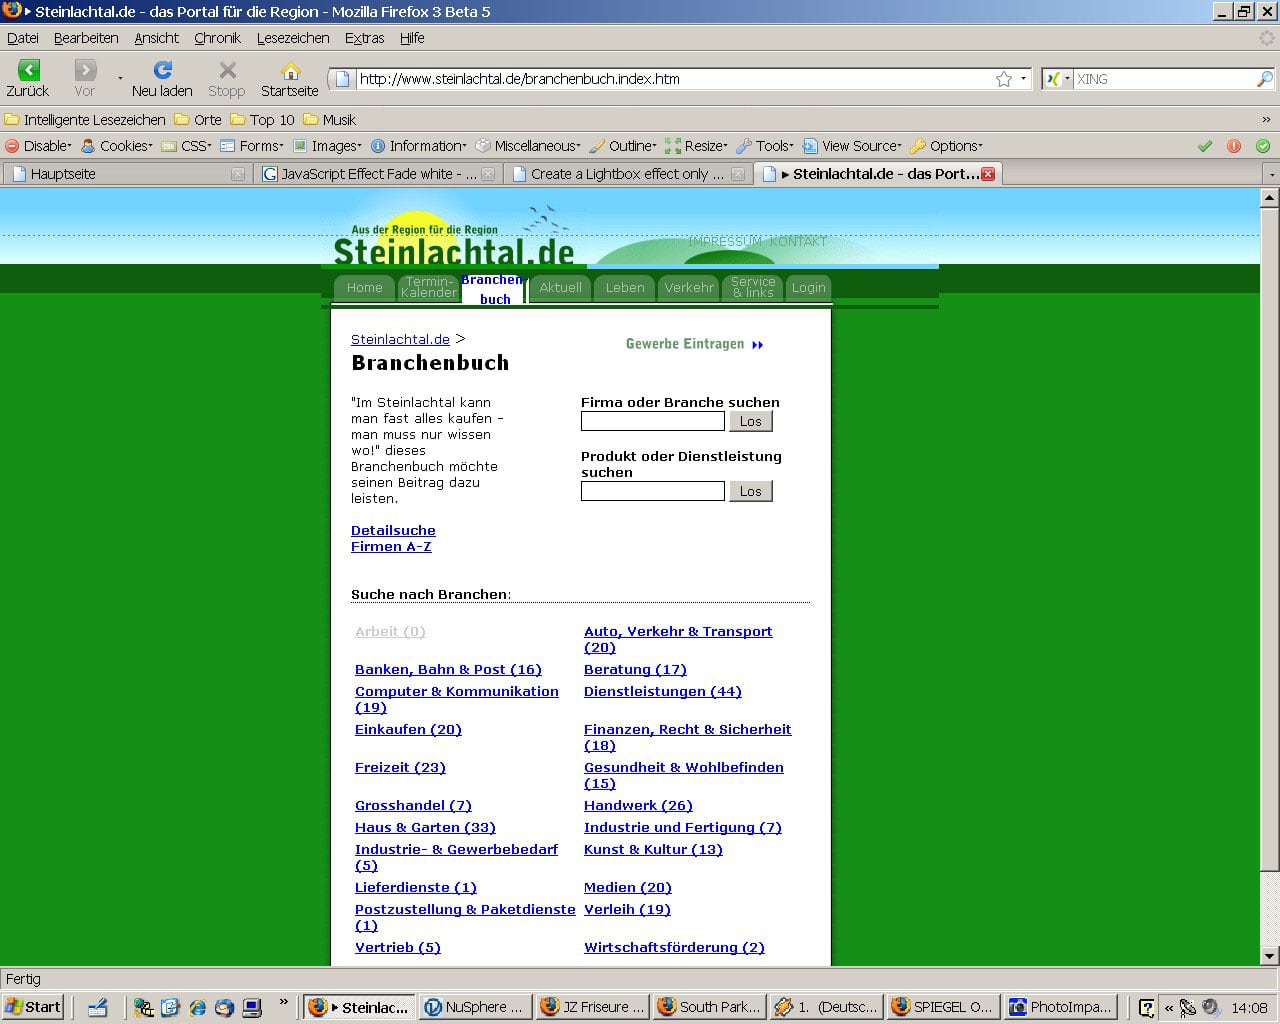Go to Startseite home icon
The height and width of the screenshot is (1024, 1280).
pos(290,70)
